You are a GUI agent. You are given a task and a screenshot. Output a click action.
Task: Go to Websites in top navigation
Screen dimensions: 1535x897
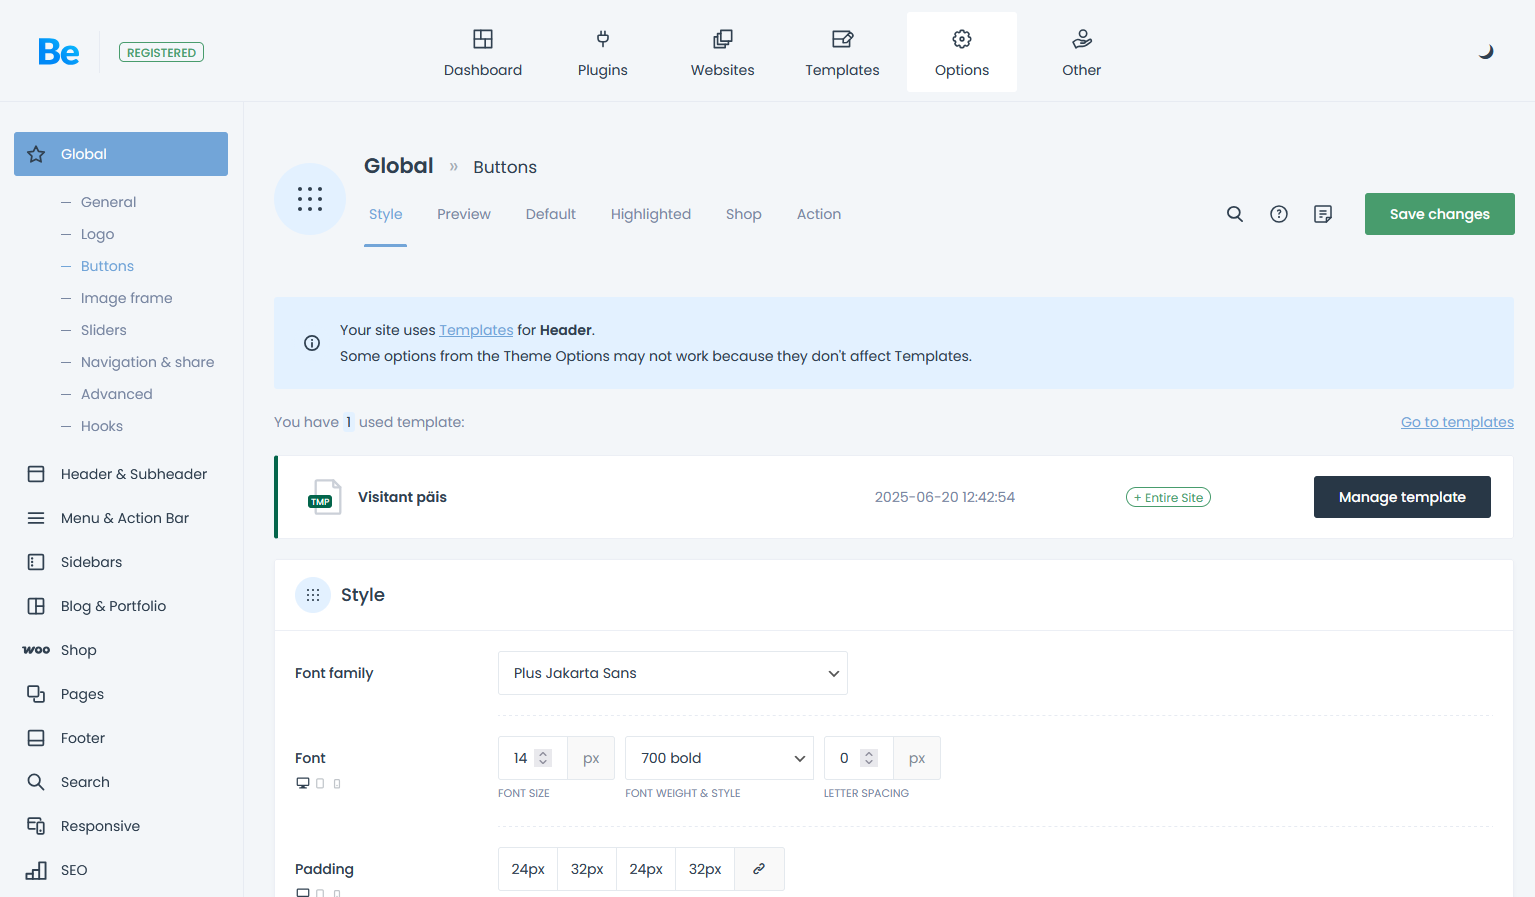pos(722,53)
